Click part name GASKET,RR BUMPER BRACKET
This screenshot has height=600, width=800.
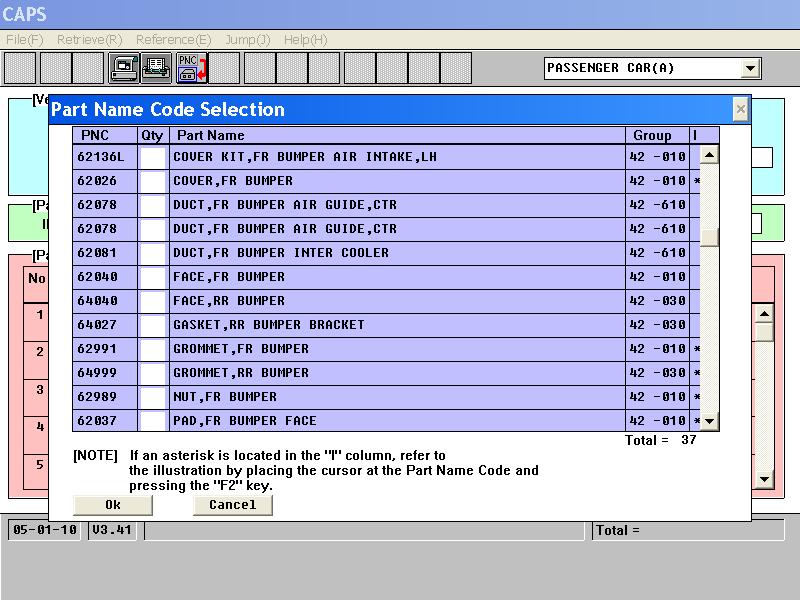[269, 325]
